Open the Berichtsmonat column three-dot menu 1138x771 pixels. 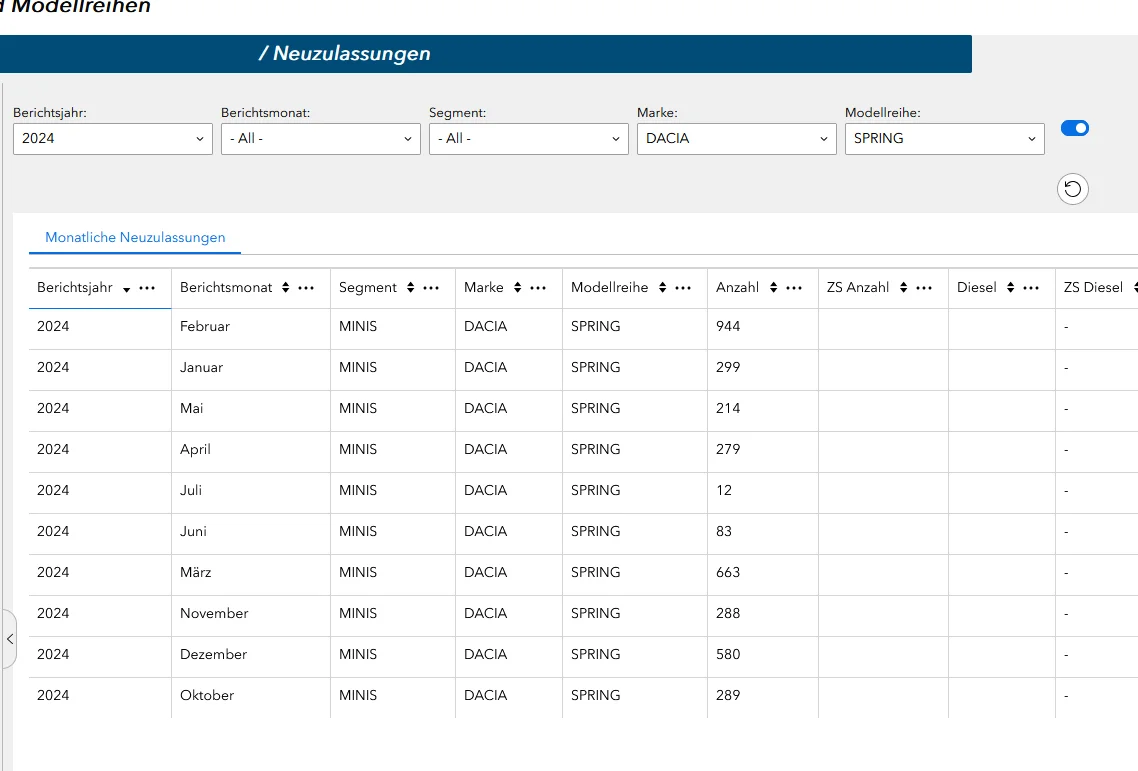pos(307,288)
